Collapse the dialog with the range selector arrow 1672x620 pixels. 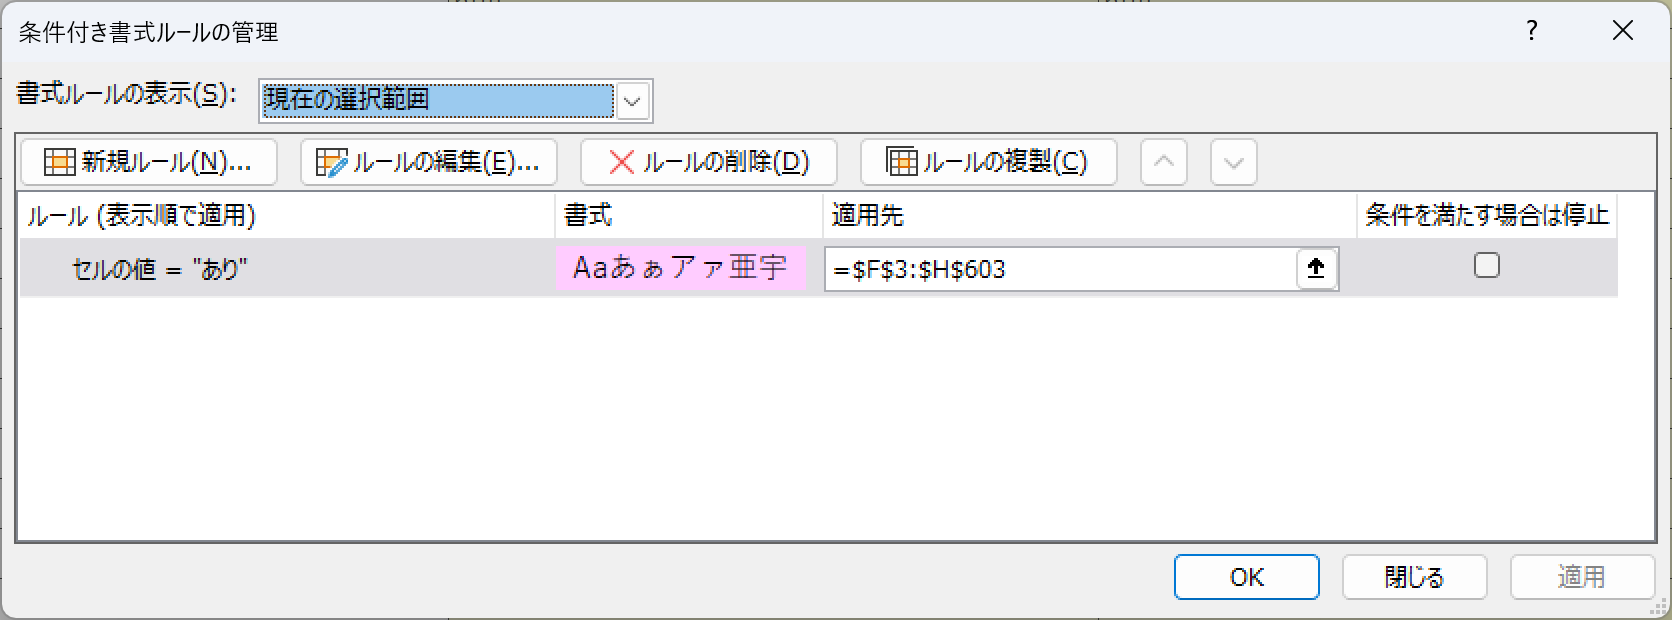(1317, 269)
